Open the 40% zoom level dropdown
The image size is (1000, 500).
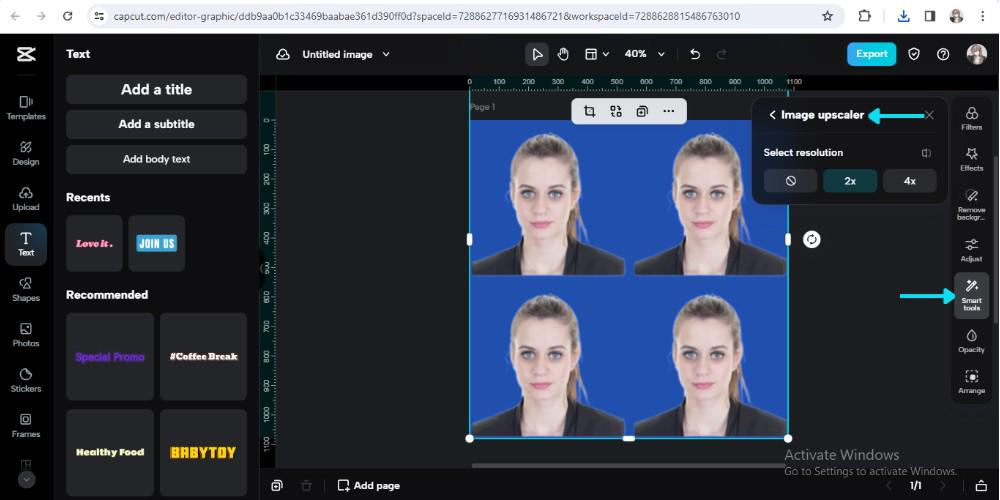coord(644,54)
